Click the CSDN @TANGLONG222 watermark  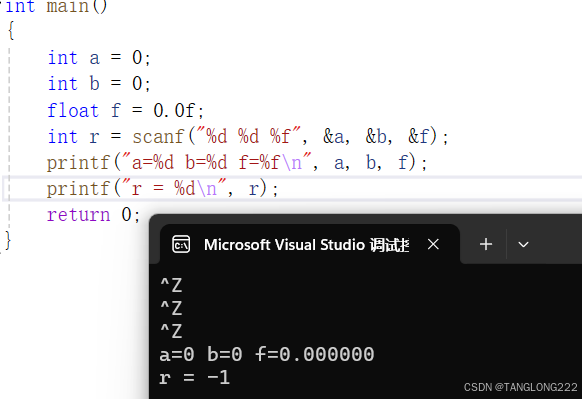coord(520,387)
